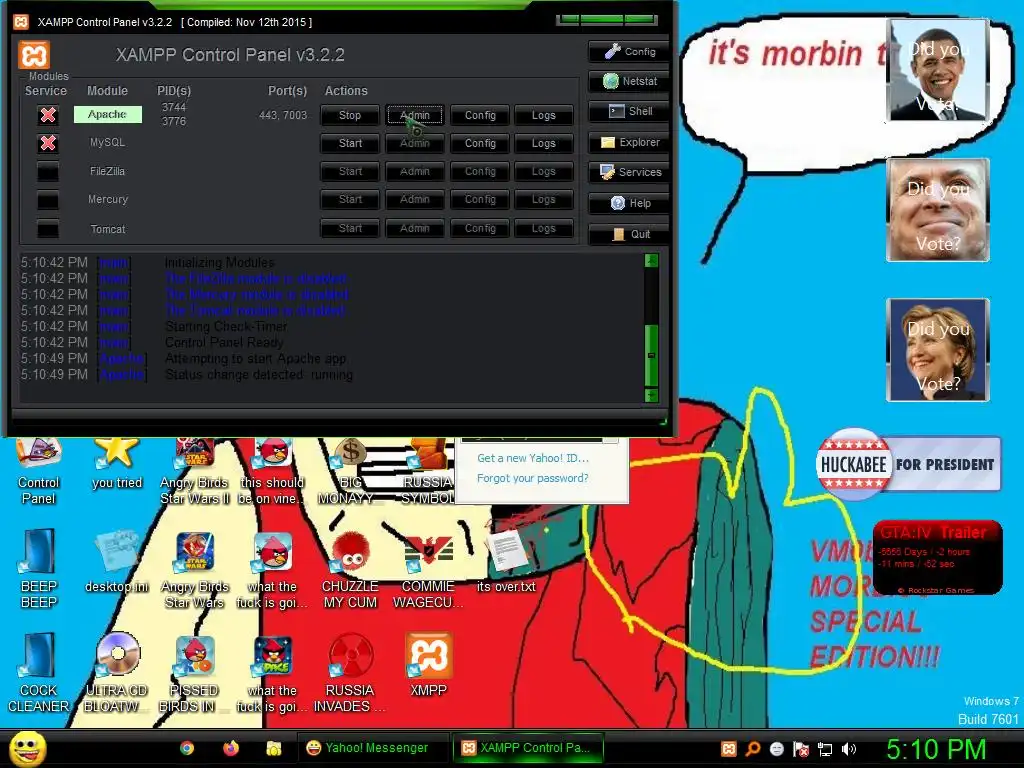Click the Tomcat Start button

(349, 228)
